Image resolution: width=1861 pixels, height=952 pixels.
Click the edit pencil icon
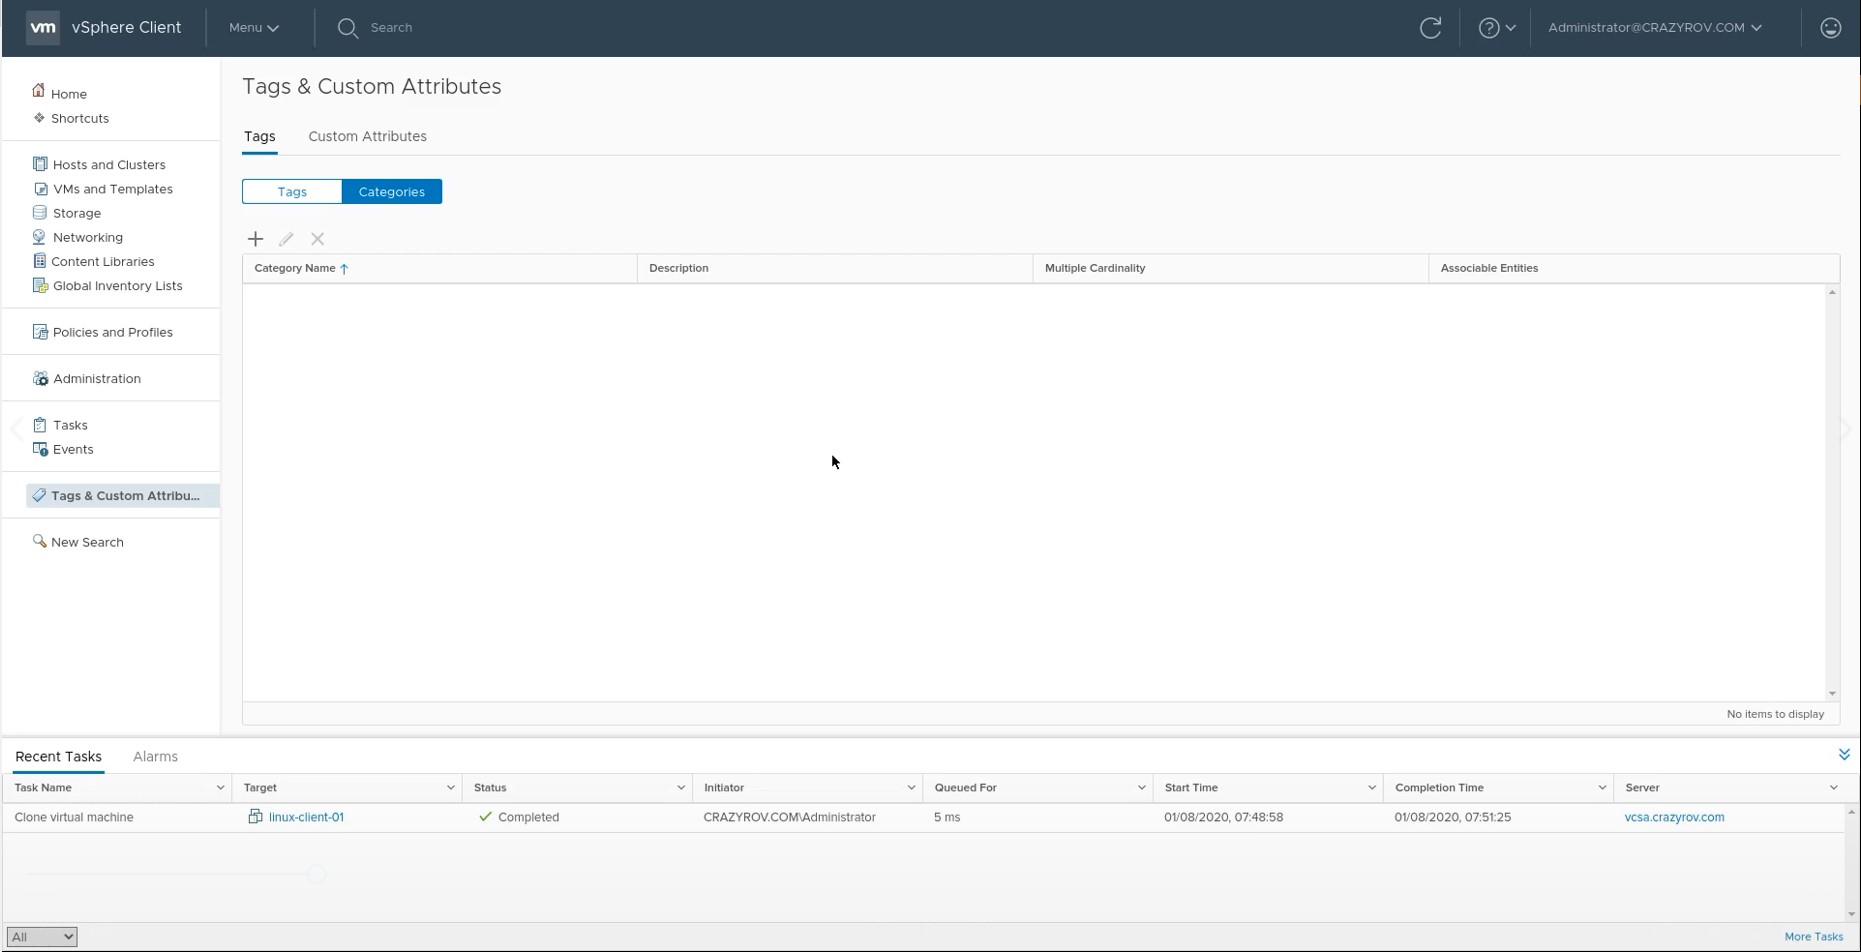287,239
